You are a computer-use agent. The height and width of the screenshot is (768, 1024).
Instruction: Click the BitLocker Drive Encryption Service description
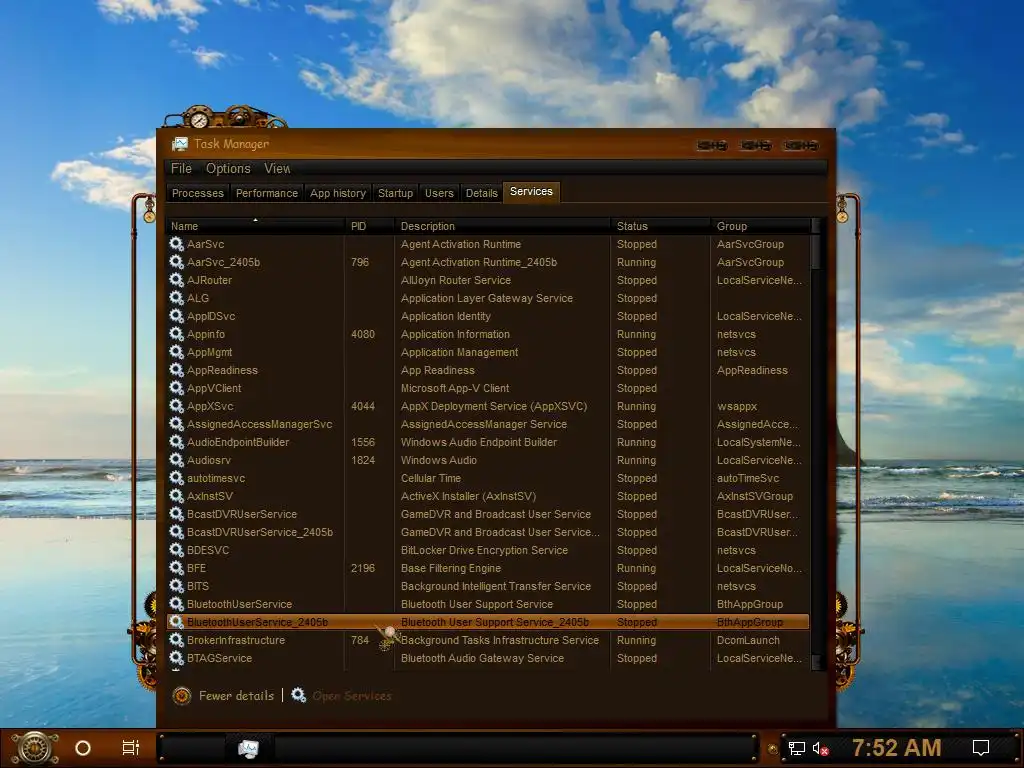pos(484,550)
